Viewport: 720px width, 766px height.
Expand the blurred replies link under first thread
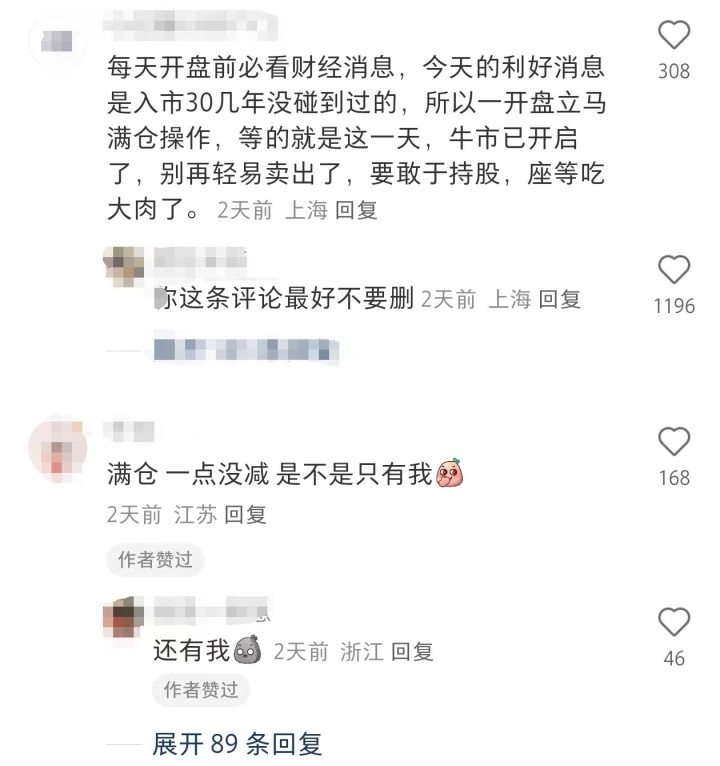click(x=246, y=349)
